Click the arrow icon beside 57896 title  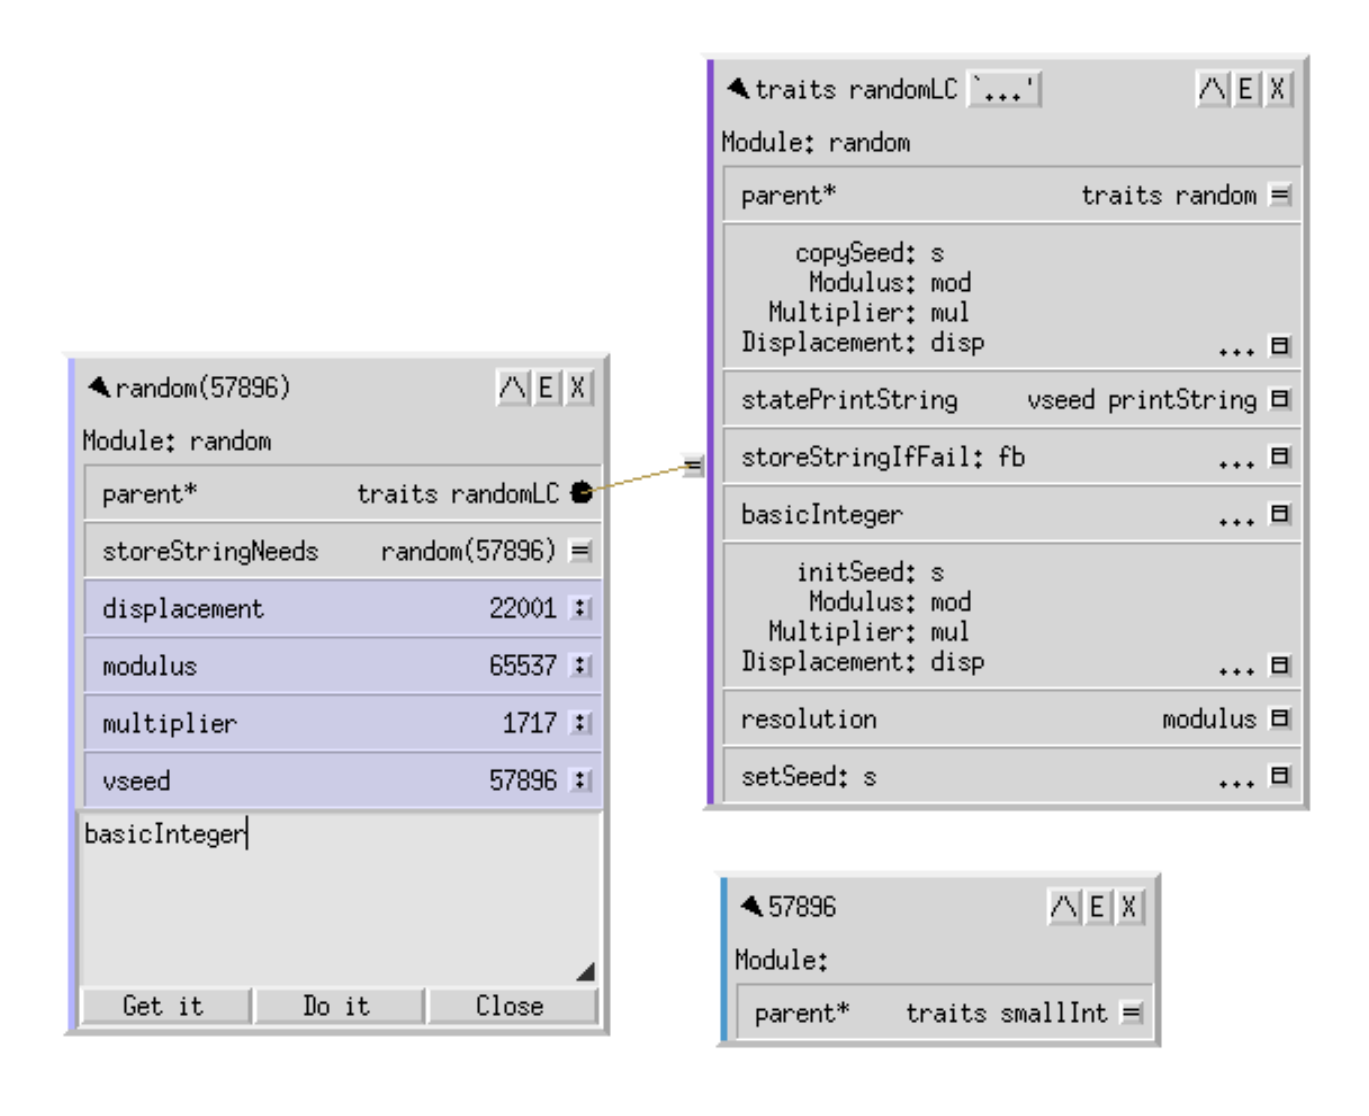[x=751, y=906]
